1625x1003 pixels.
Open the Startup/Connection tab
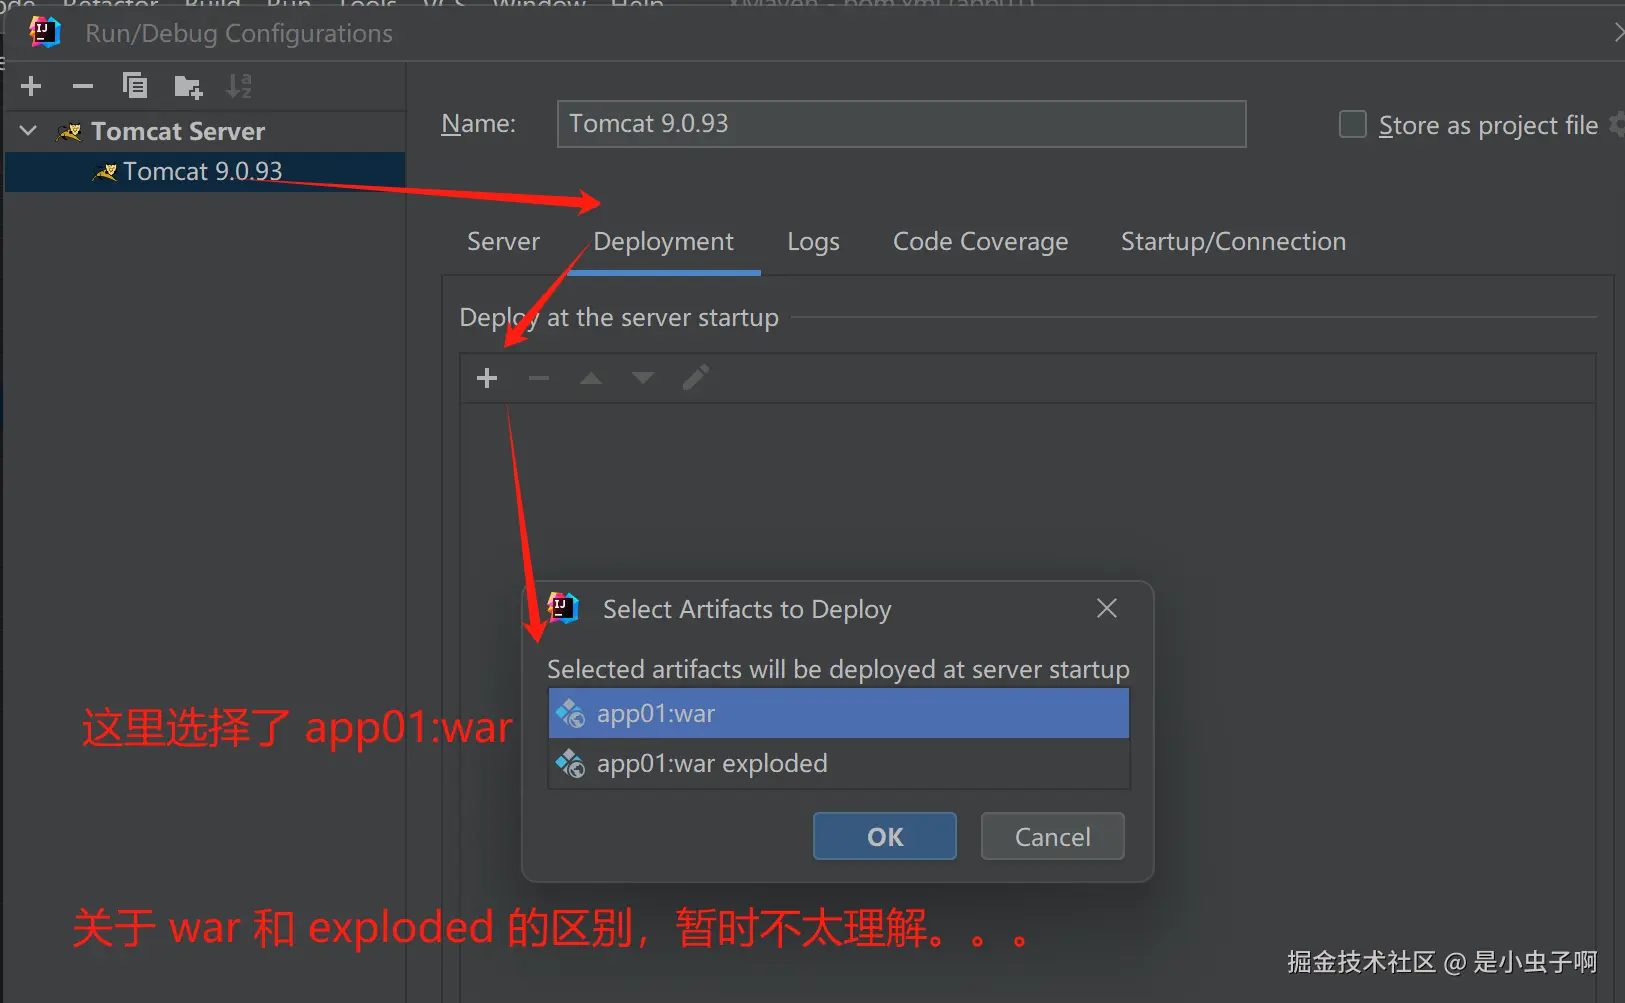point(1233,242)
